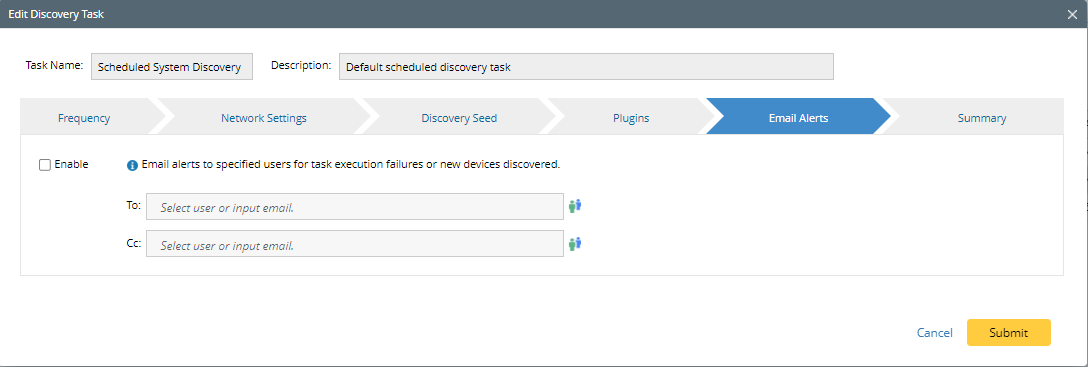The image size is (1088, 367).
Task: Click the To: label
Action: [134, 206]
